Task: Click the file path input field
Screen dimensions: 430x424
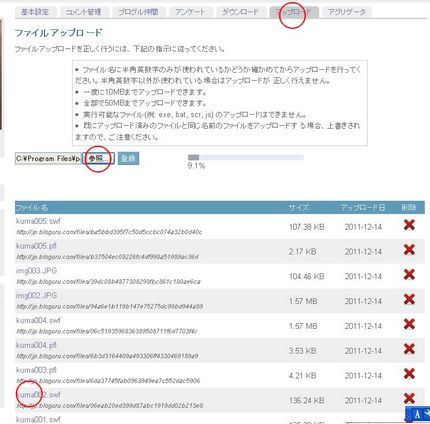Action: click(x=48, y=159)
